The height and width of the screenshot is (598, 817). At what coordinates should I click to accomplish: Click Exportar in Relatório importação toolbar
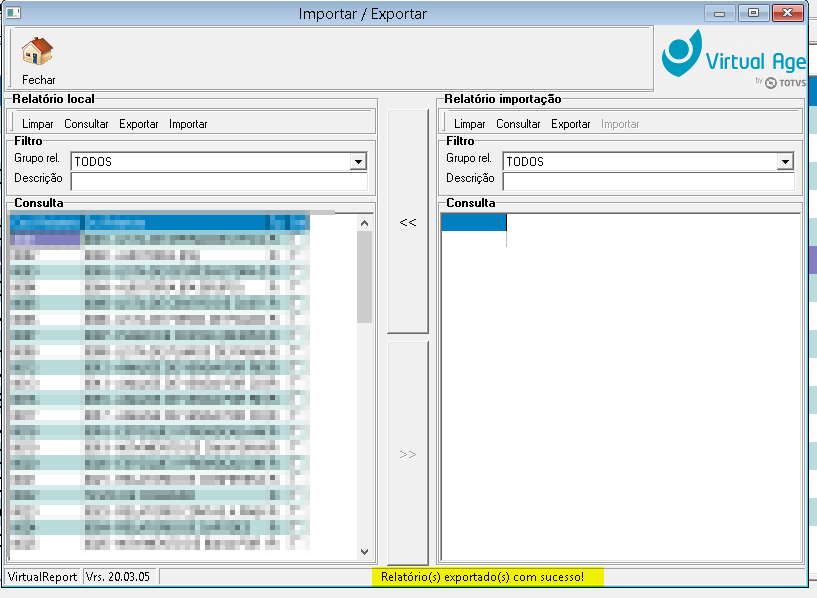pos(571,124)
